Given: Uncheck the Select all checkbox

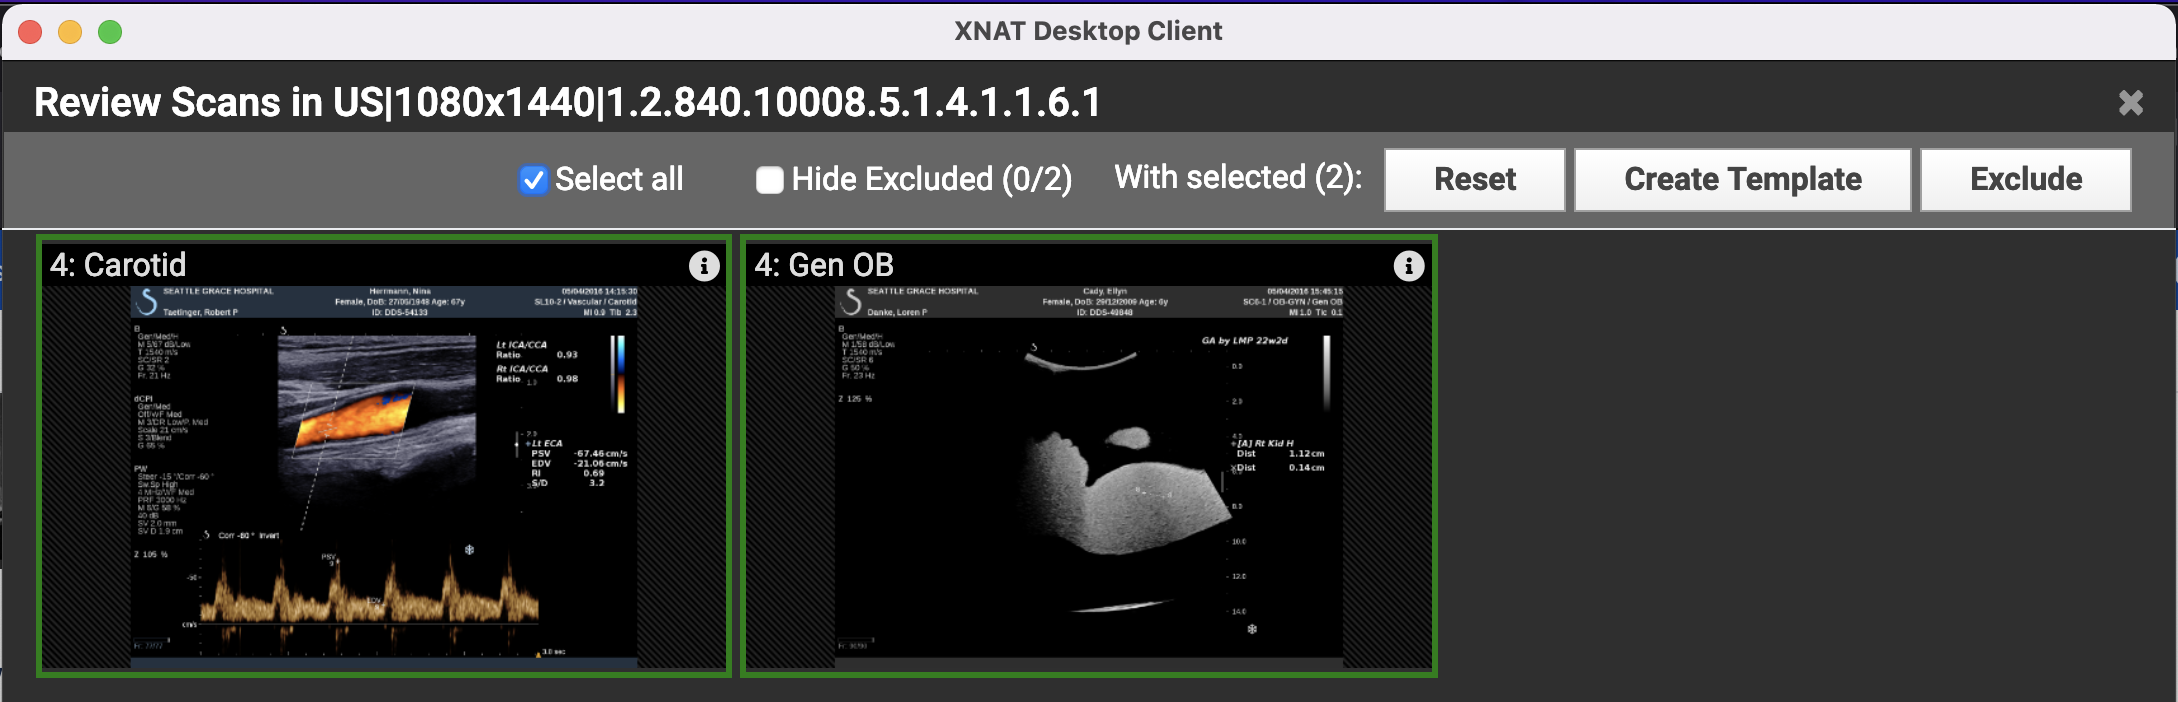Looking at the screenshot, I should pyautogui.click(x=533, y=180).
